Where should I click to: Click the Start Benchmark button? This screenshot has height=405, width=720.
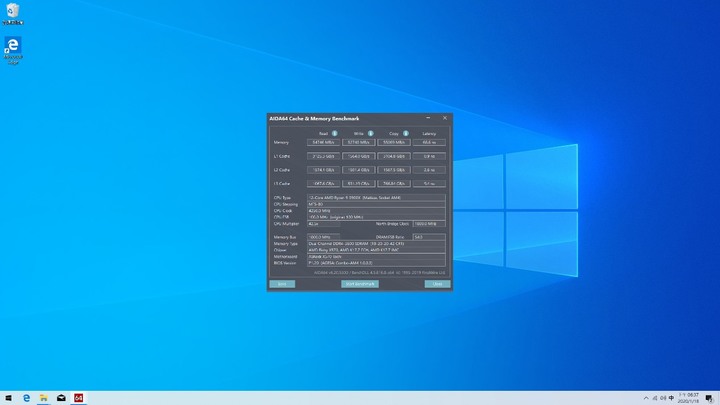359,284
